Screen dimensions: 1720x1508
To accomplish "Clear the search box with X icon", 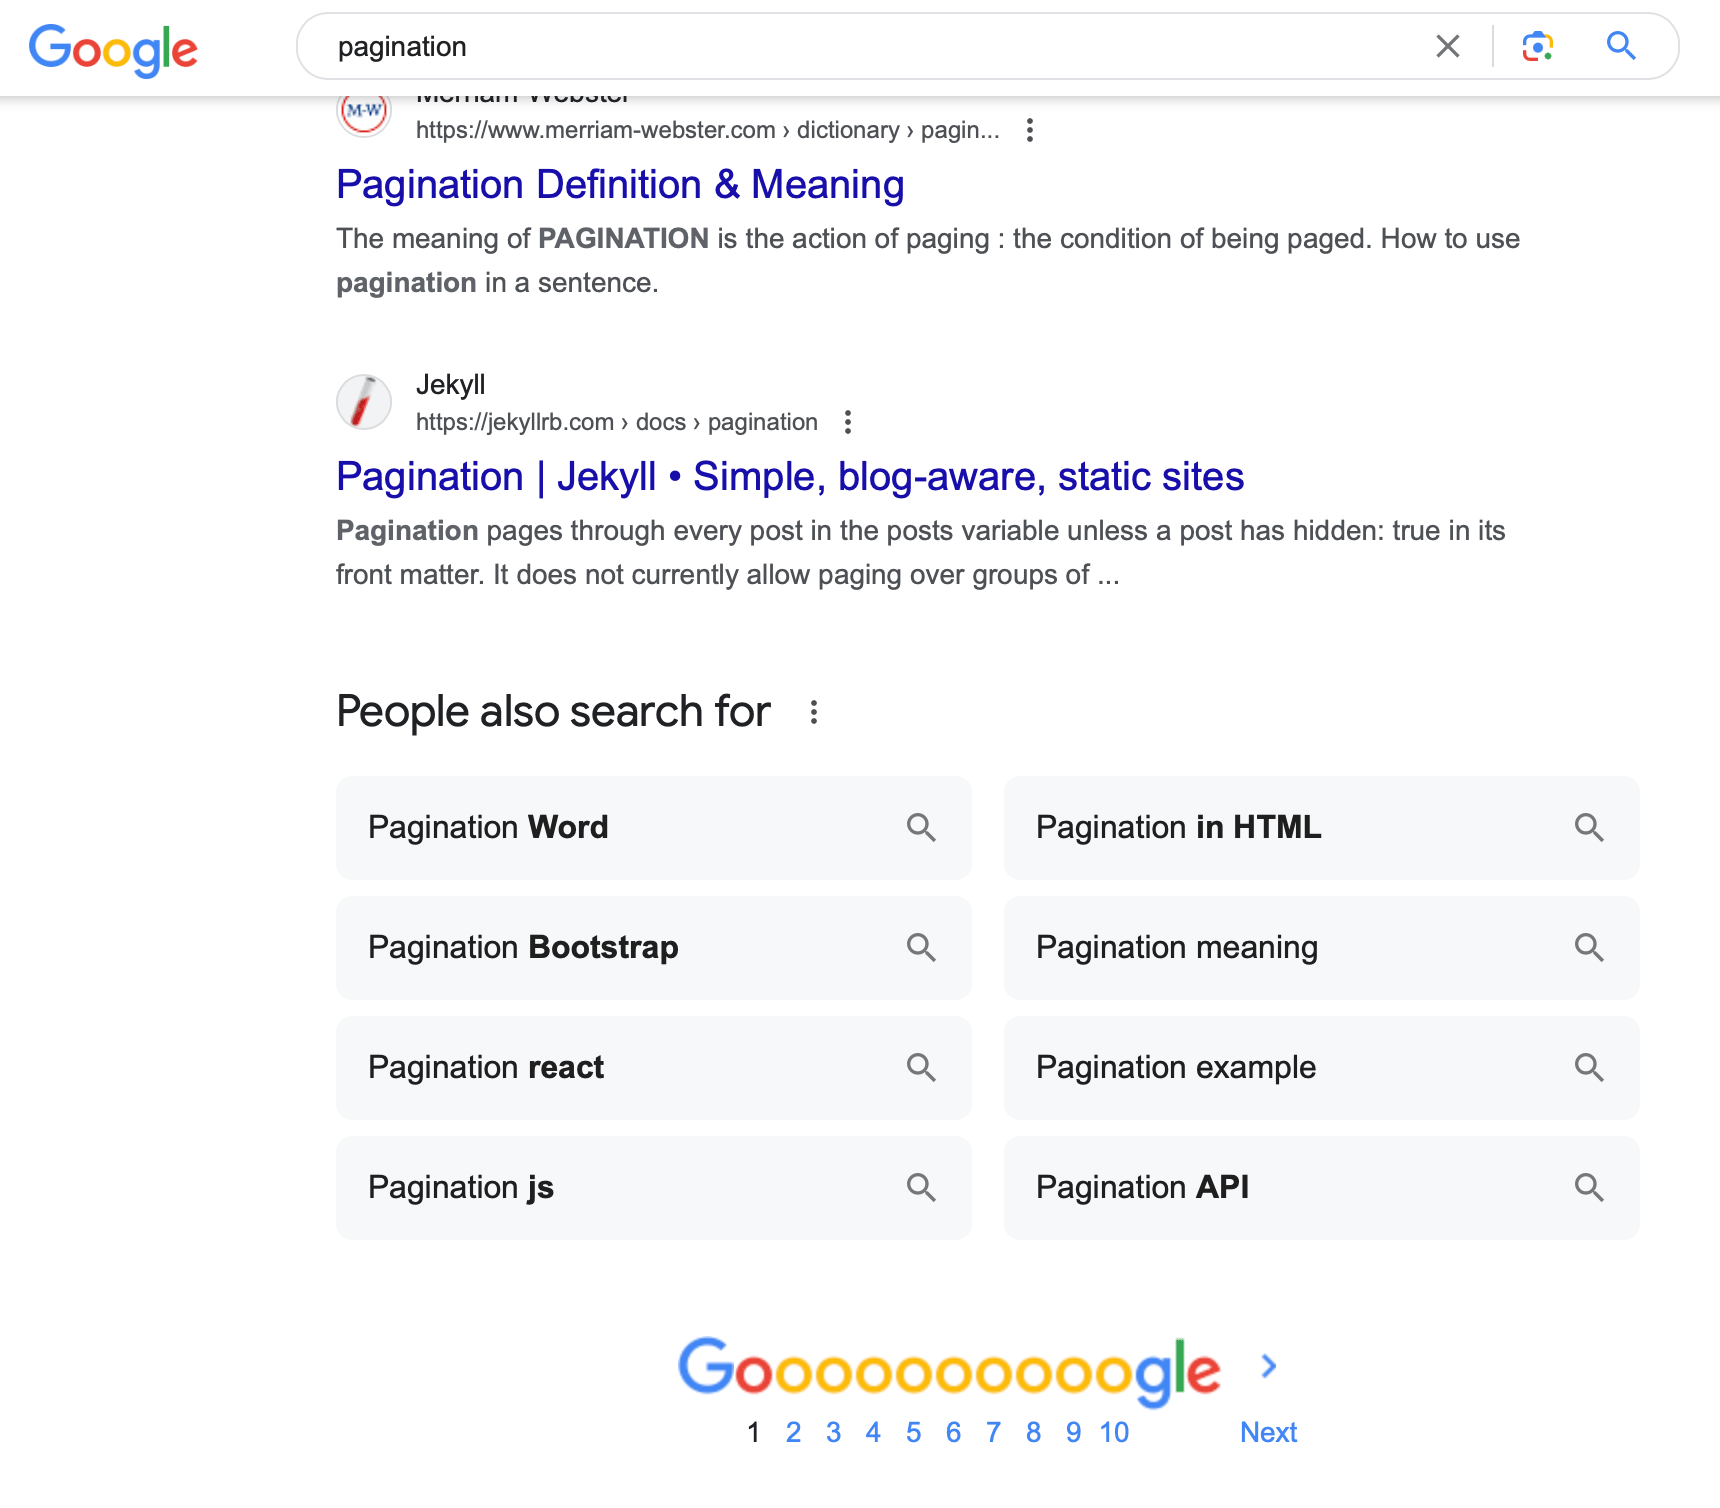I will point(1447,46).
